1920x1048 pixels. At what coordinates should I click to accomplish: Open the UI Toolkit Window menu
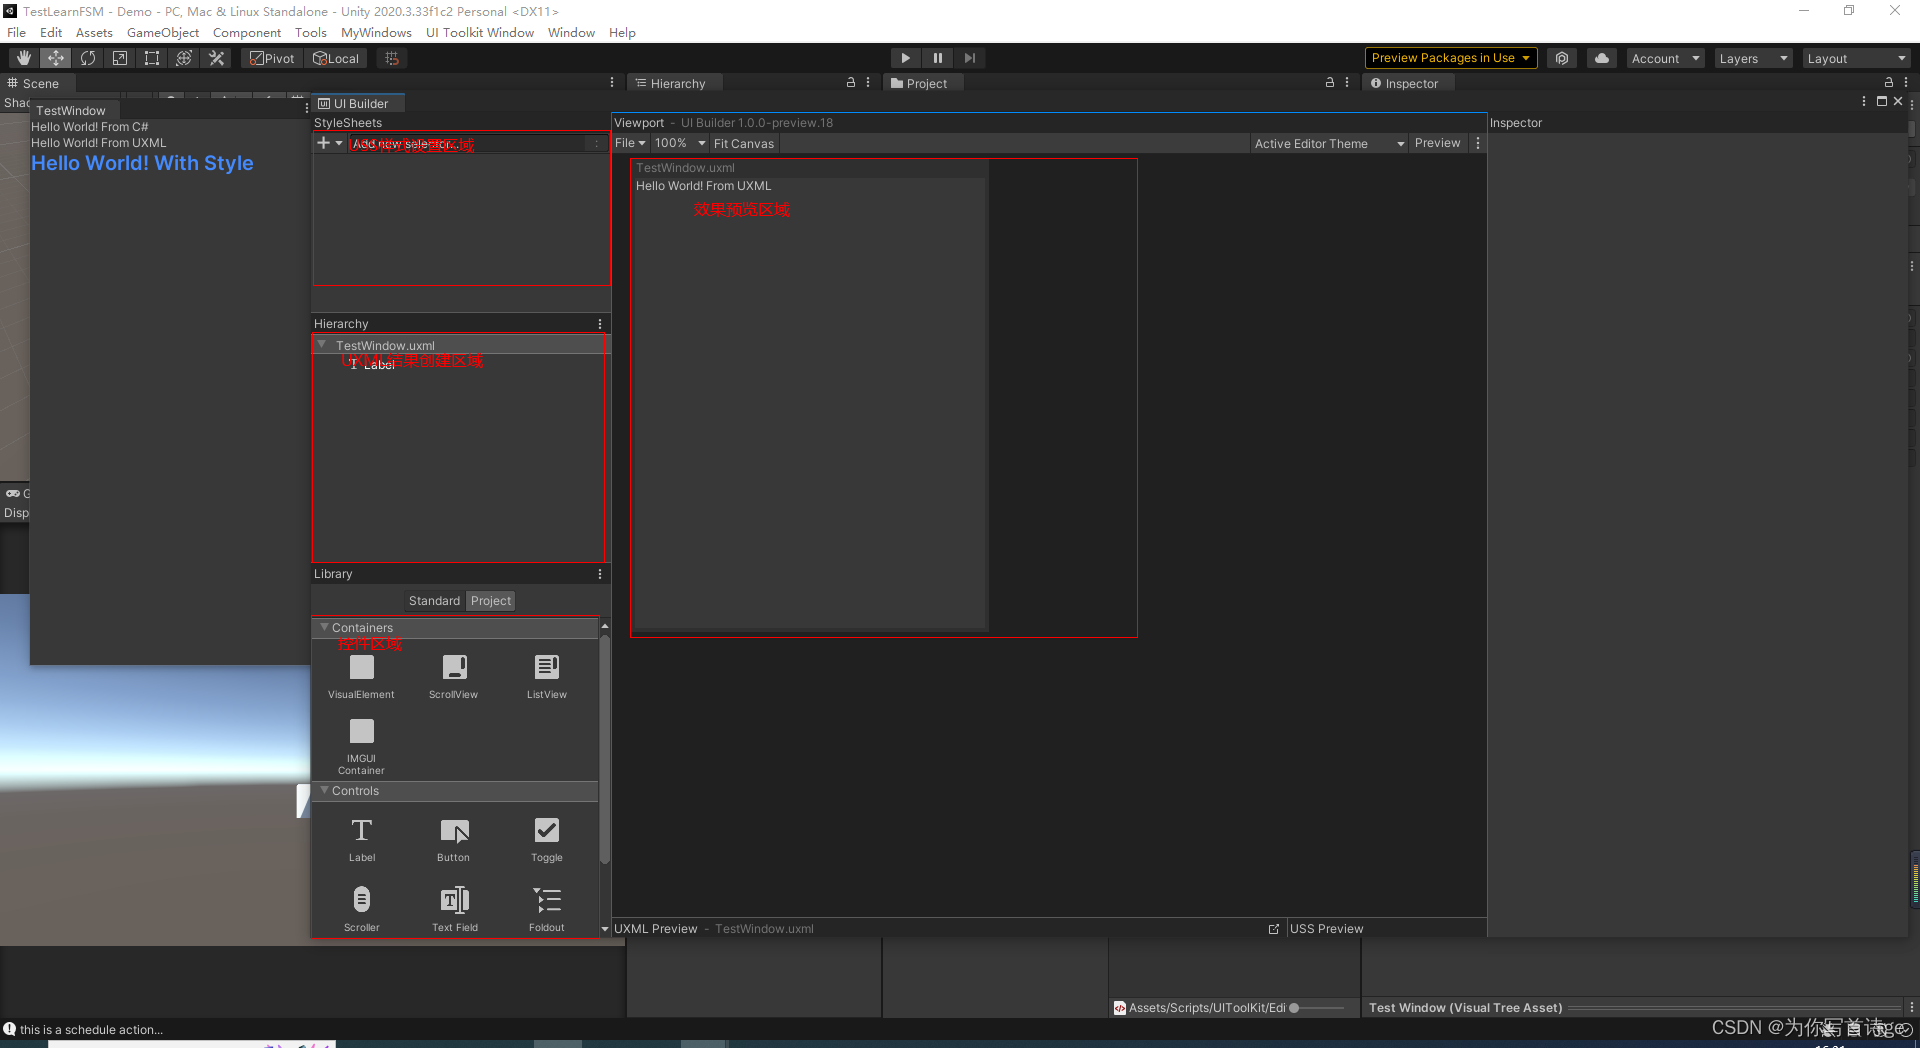[479, 32]
